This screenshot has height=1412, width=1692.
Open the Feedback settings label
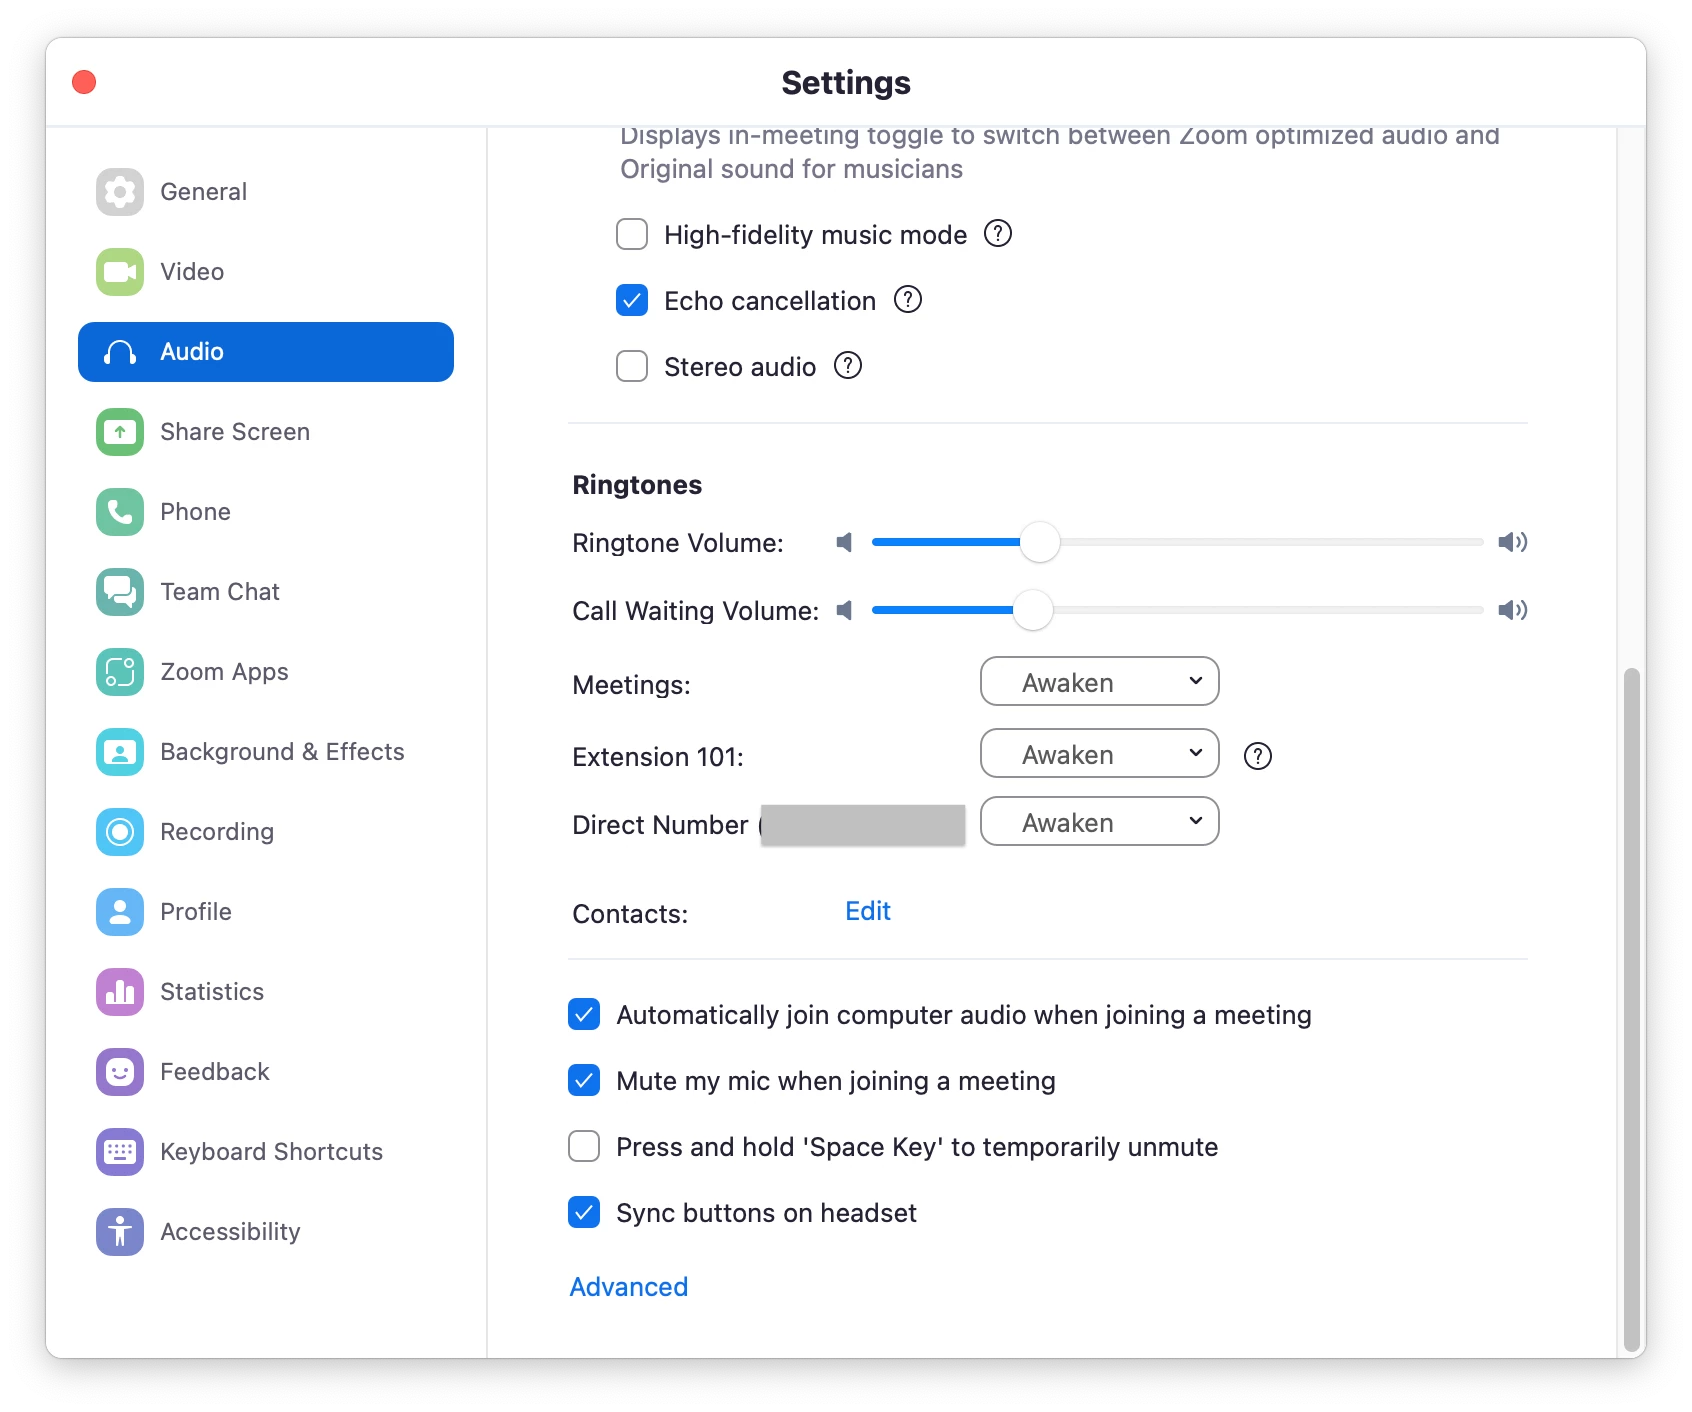(x=215, y=1072)
